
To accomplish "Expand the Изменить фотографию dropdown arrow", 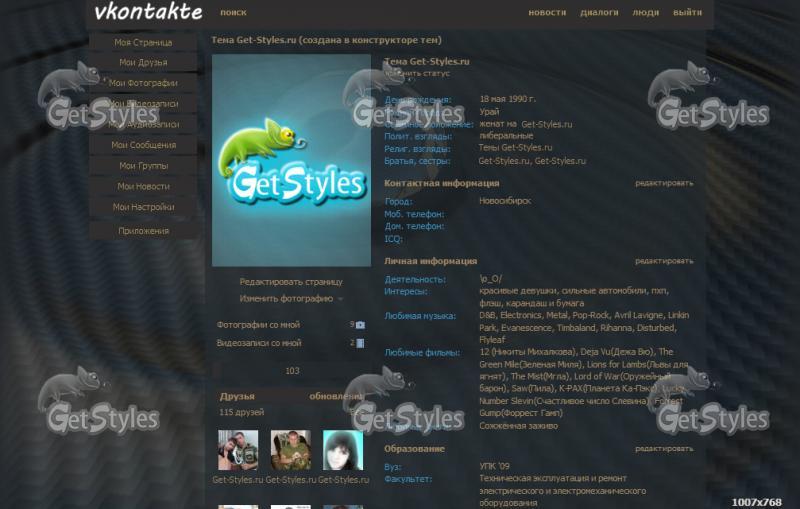I will coord(340,299).
